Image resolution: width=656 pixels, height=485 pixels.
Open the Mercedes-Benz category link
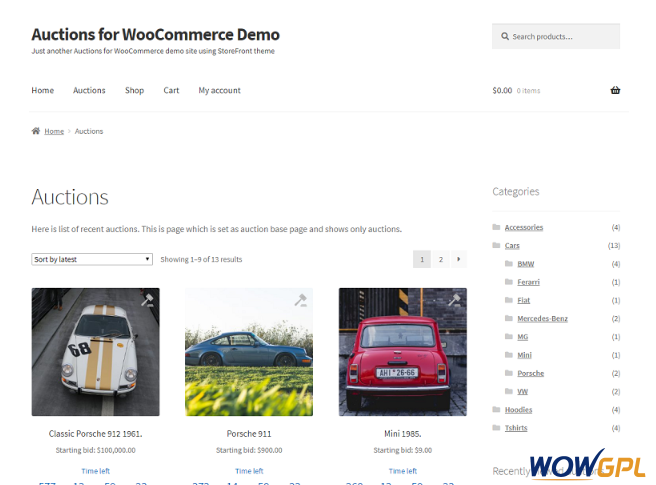click(x=542, y=318)
